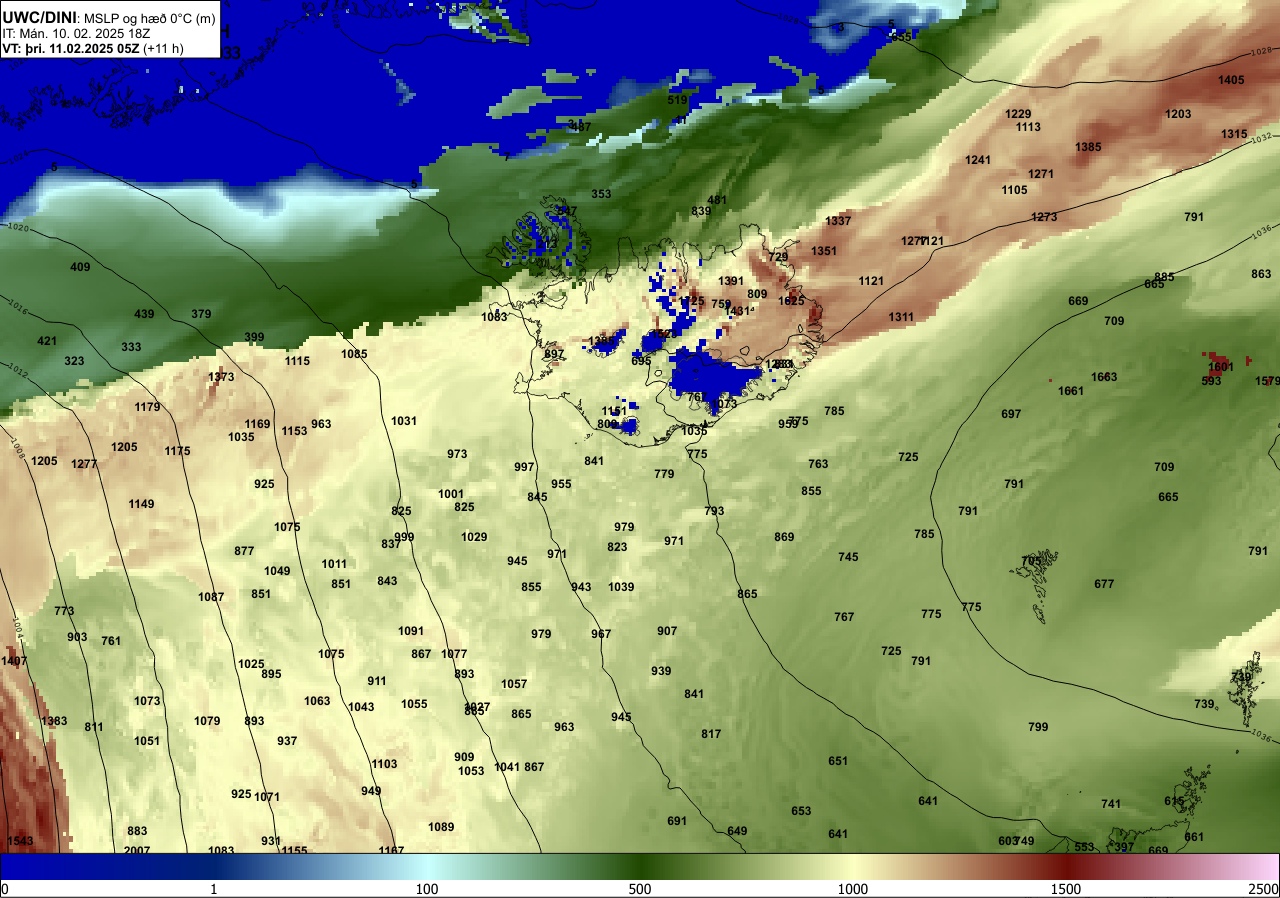1280x898 pixels.
Task: Click the map value 399
Action: 254,337
